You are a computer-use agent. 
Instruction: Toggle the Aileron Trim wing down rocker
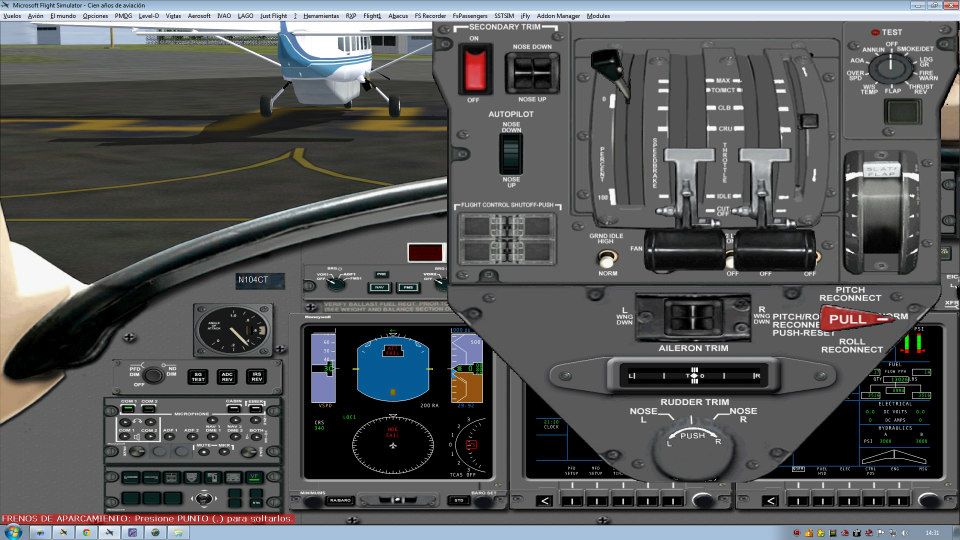692,318
